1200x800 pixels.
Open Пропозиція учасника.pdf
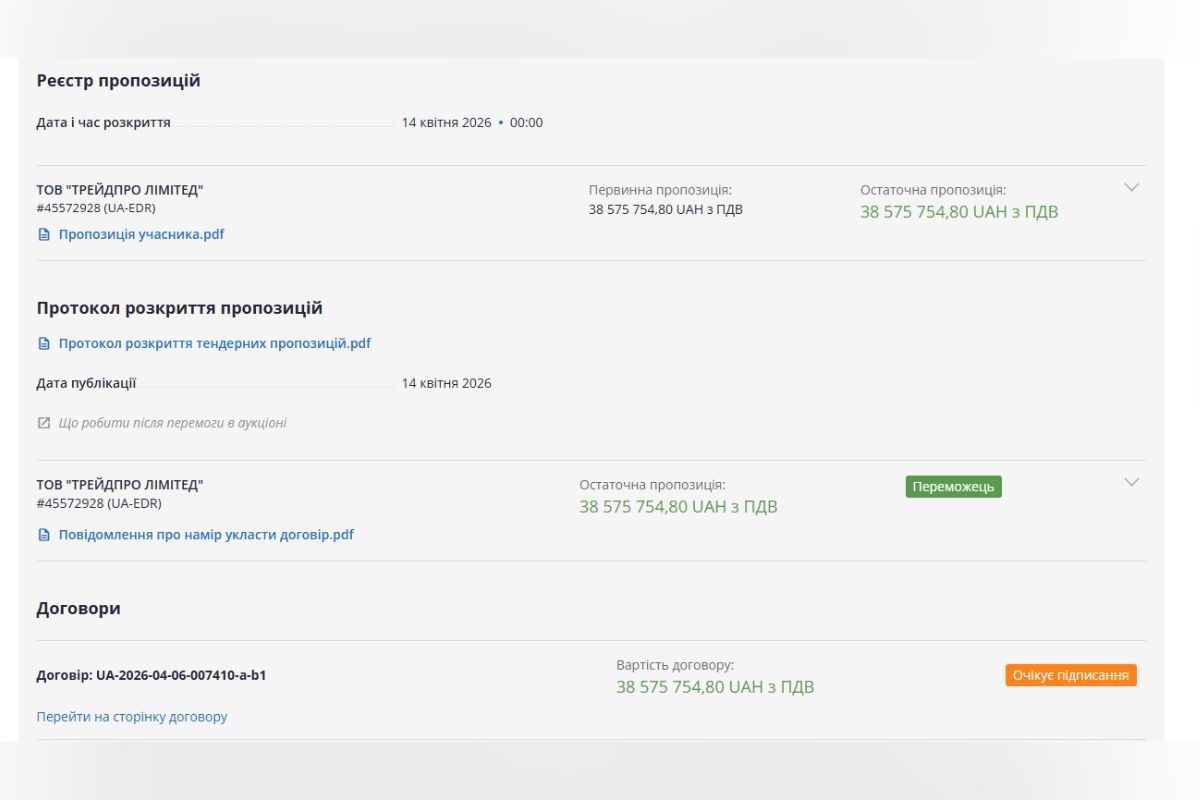[141, 235]
